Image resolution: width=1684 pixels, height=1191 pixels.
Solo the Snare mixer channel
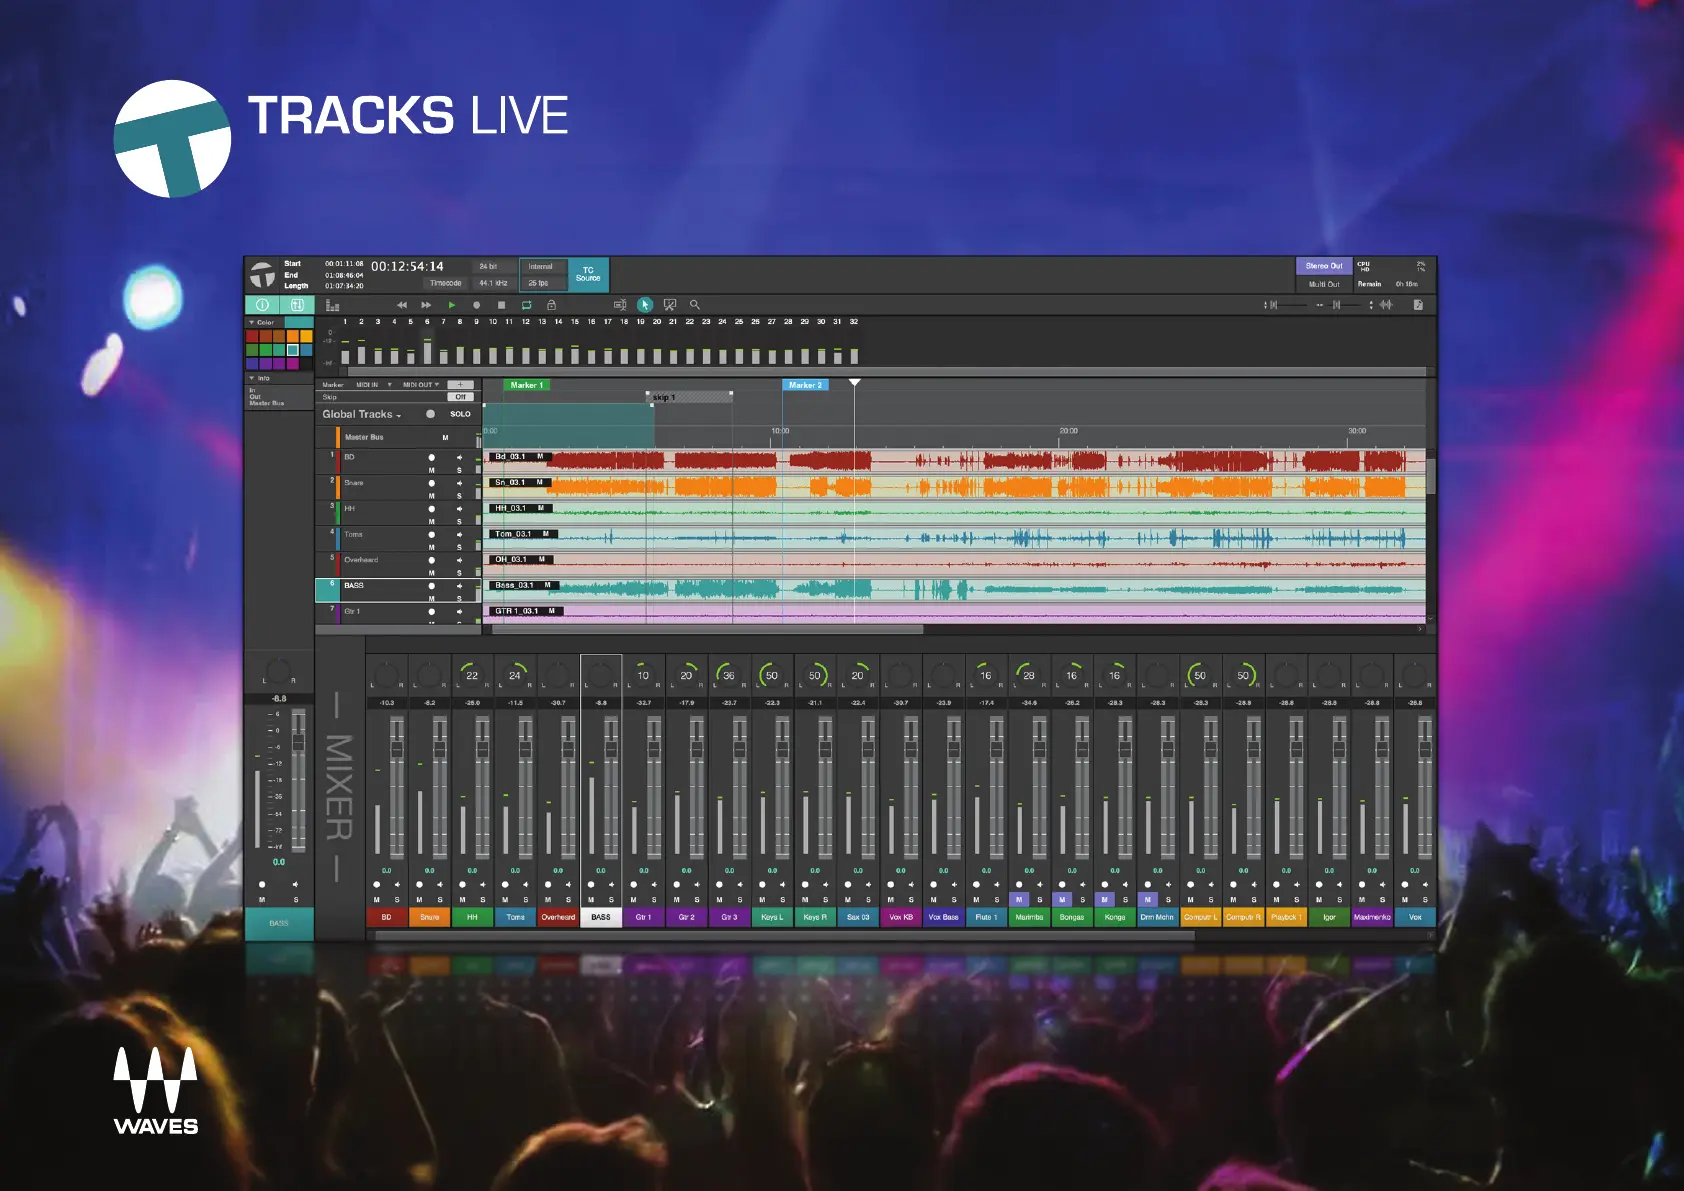(440, 900)
